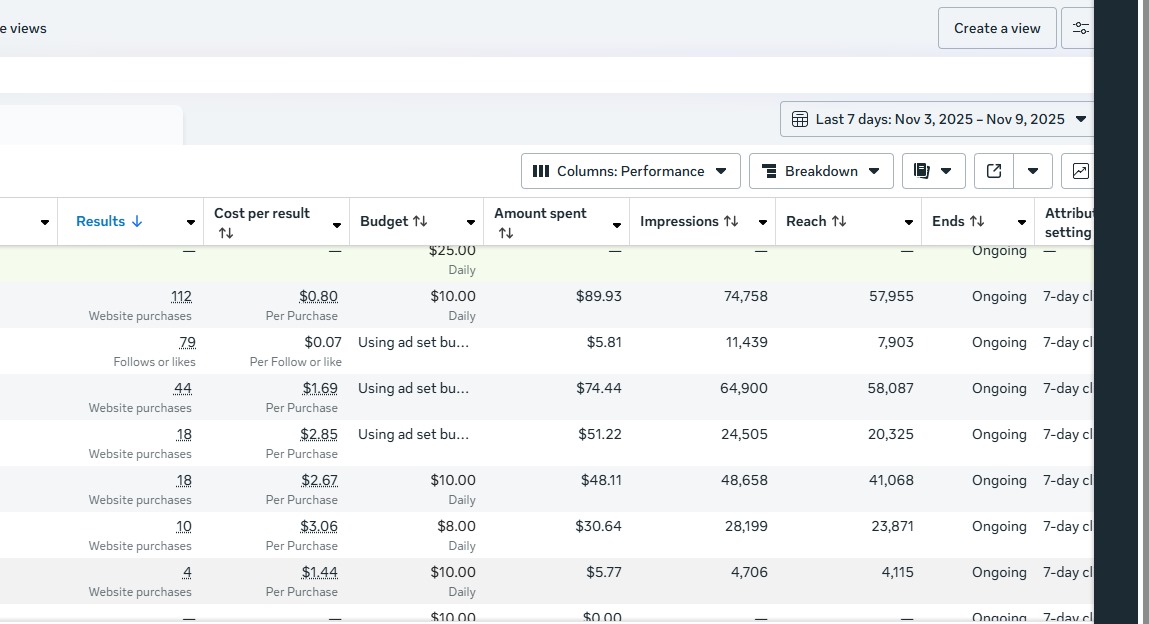Open the Last 7 days date range picker
Screen dimensions: 1149x624
pos(938,119)
